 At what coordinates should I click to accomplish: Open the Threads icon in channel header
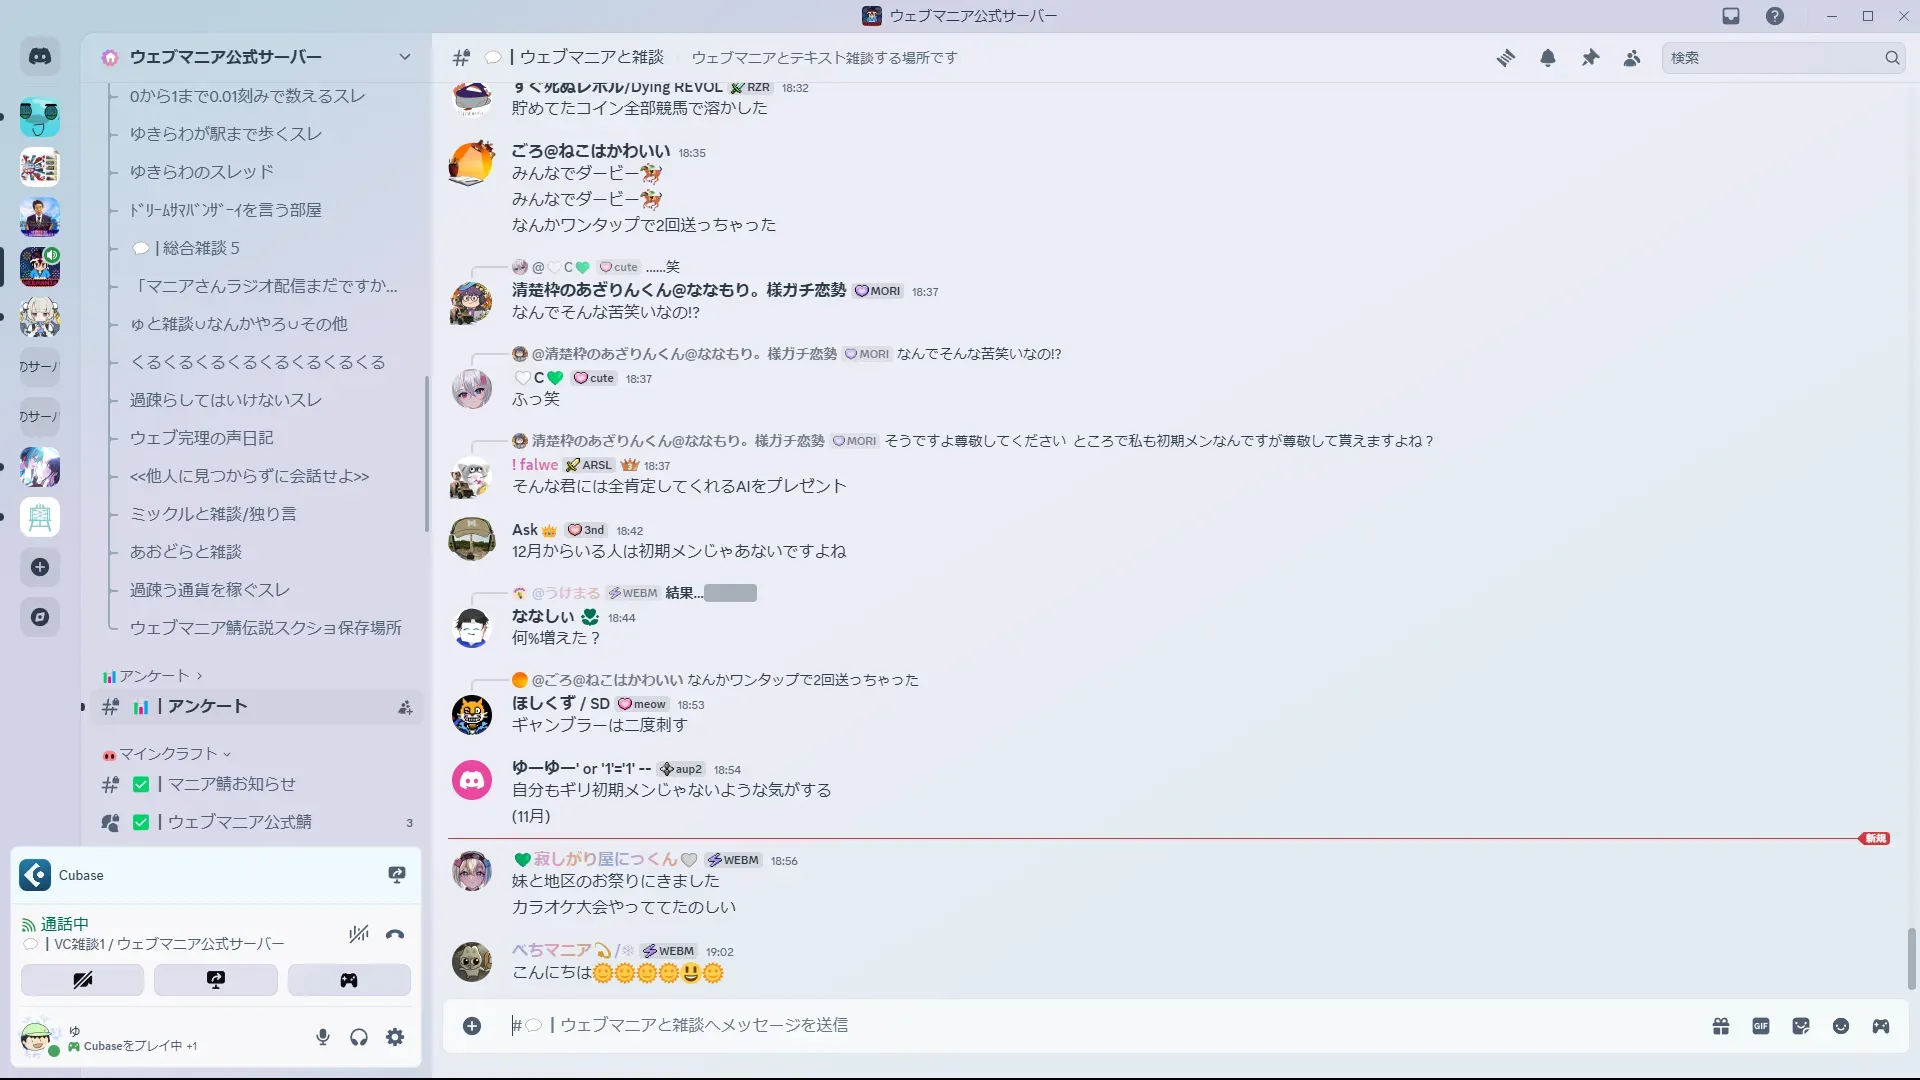pyautogui.click(x=1505, y=58)
